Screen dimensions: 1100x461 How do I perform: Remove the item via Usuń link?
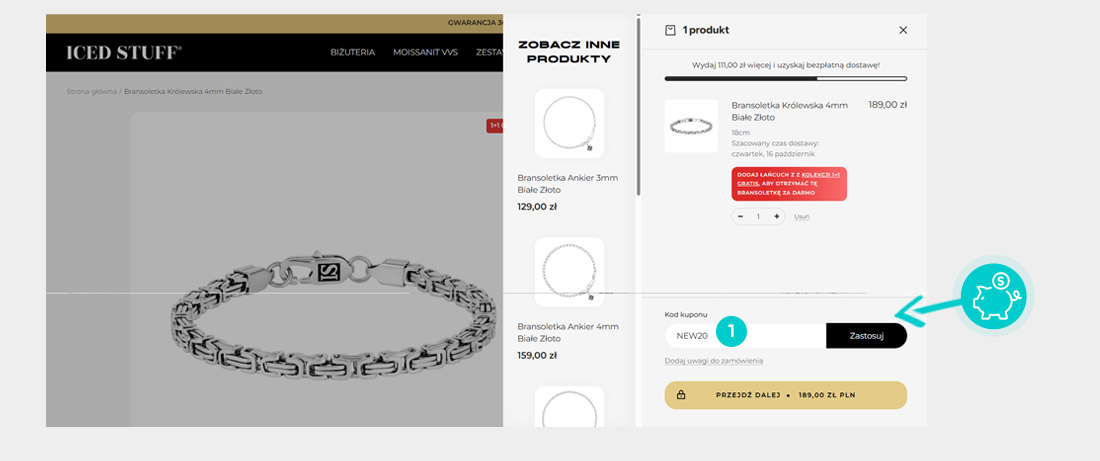tap(802, 217)
